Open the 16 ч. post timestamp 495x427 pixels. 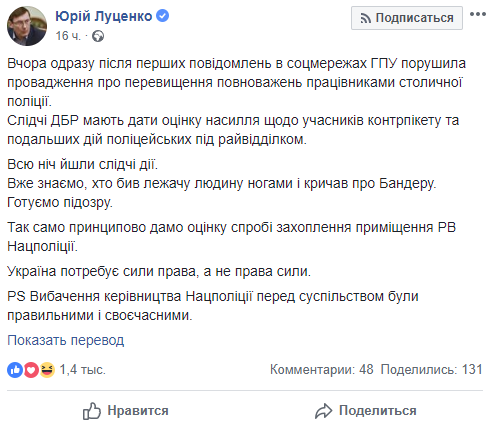point(68,36)
